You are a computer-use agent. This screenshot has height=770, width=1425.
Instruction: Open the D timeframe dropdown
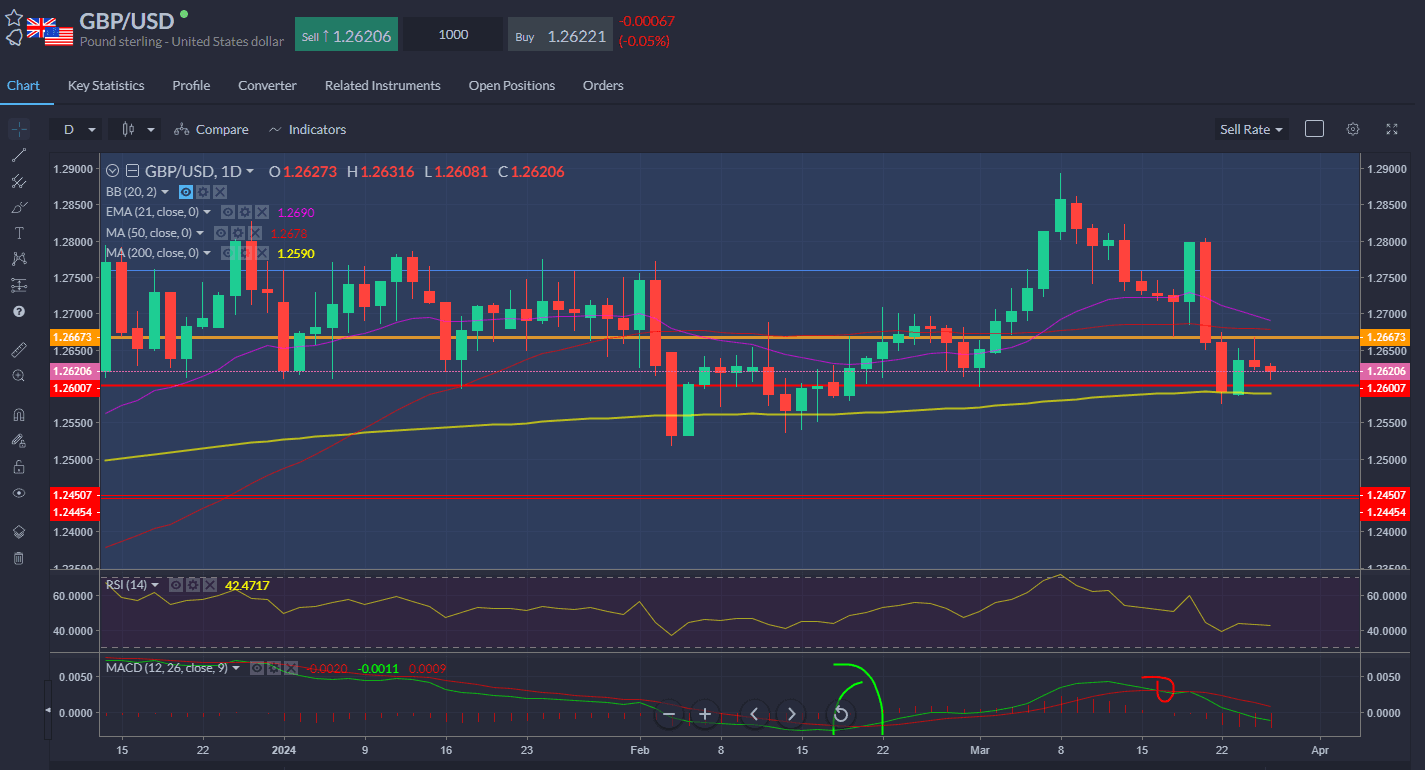point(76,129)
